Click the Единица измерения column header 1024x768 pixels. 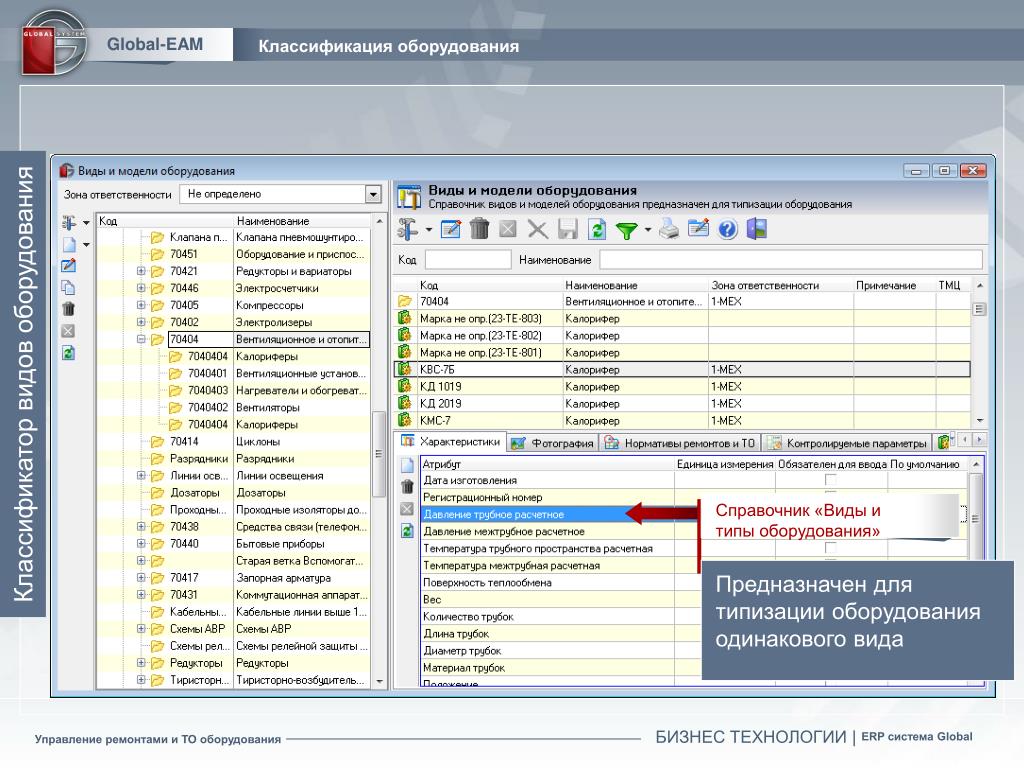[x=724, y=464]
